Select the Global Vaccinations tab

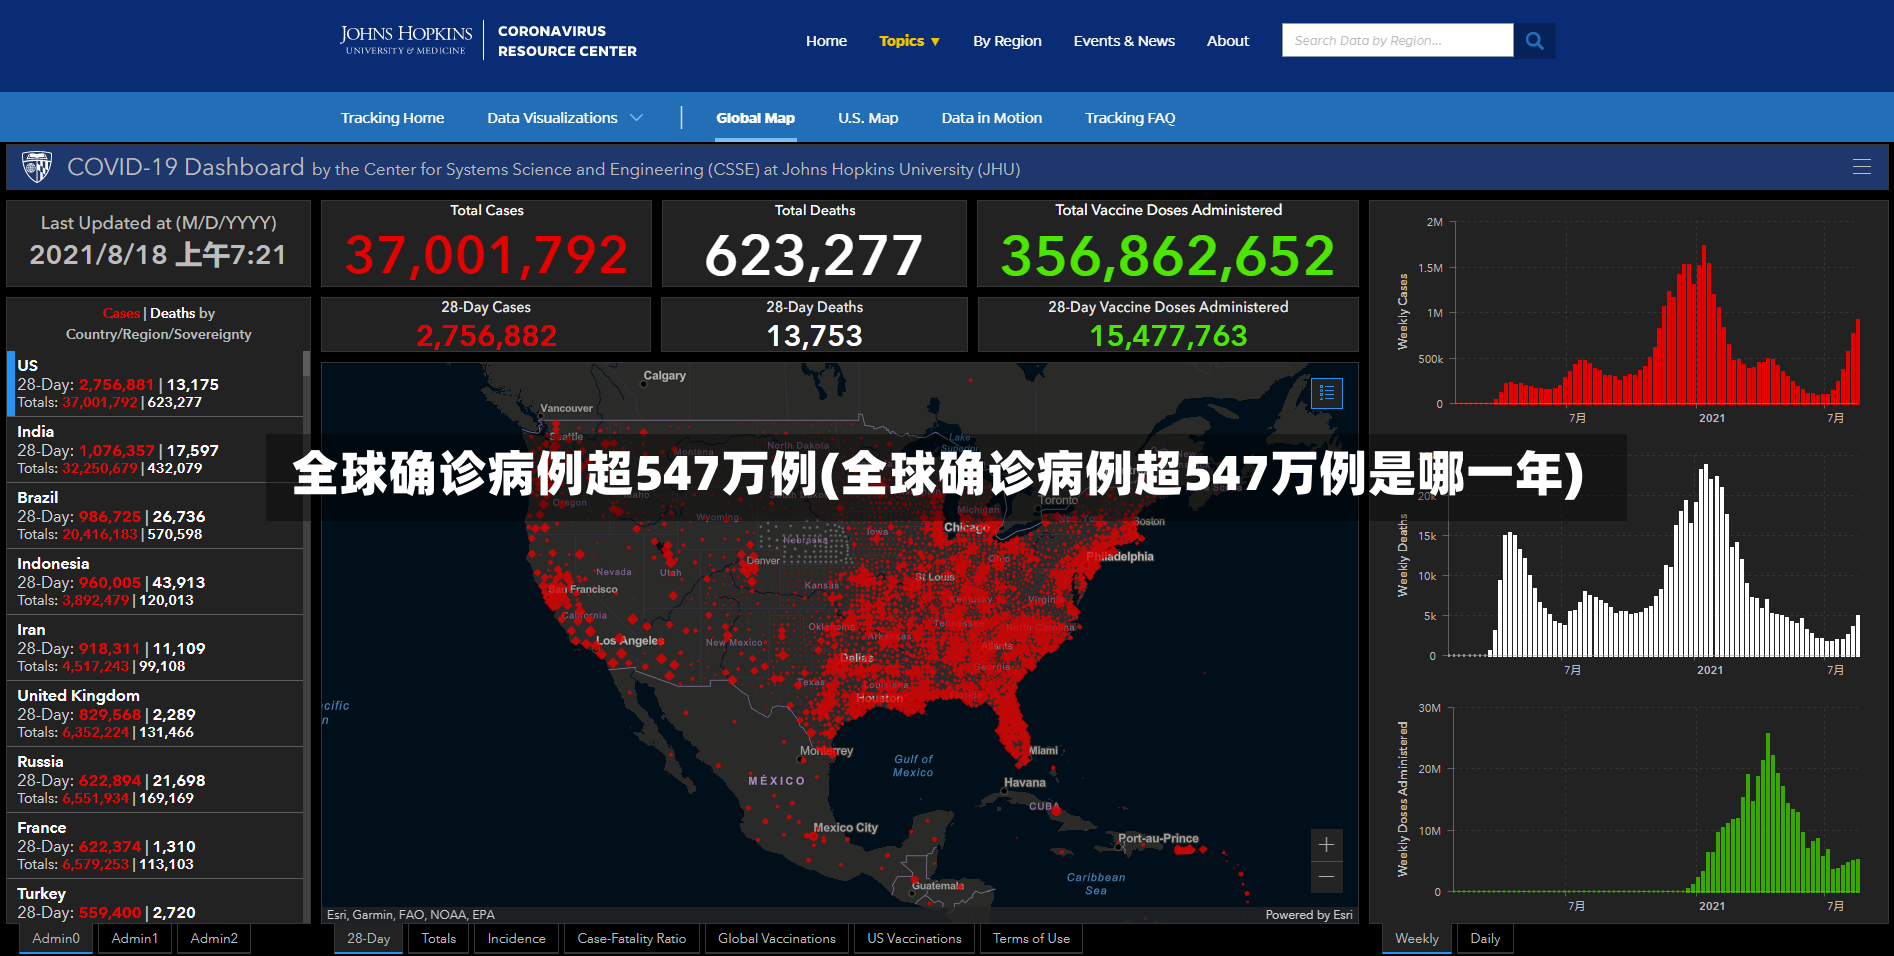click(777, 938)
